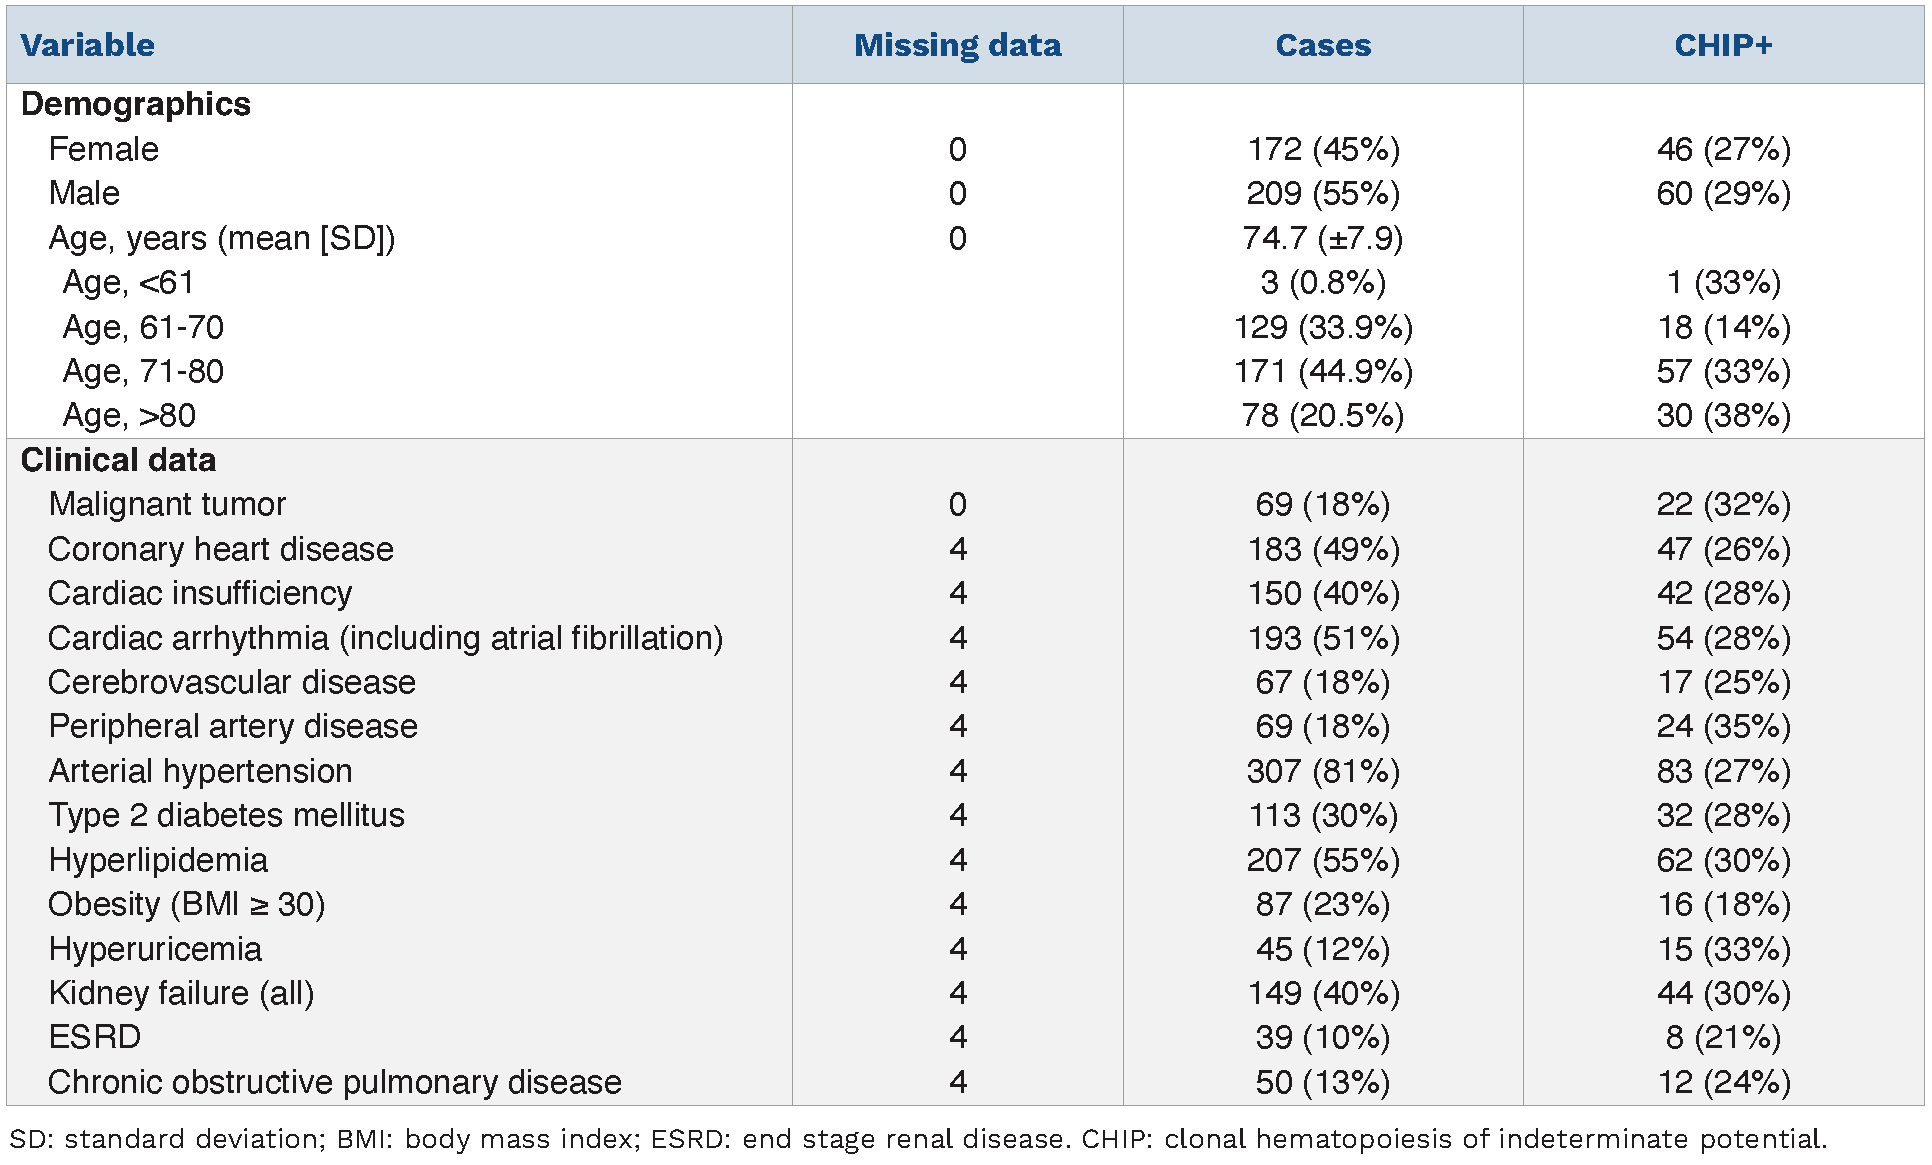Select the Chronic obstructive pulmonary disease label
Image resolution: width=1932 pixels, height=1165 pixels.
point(335,1082)
